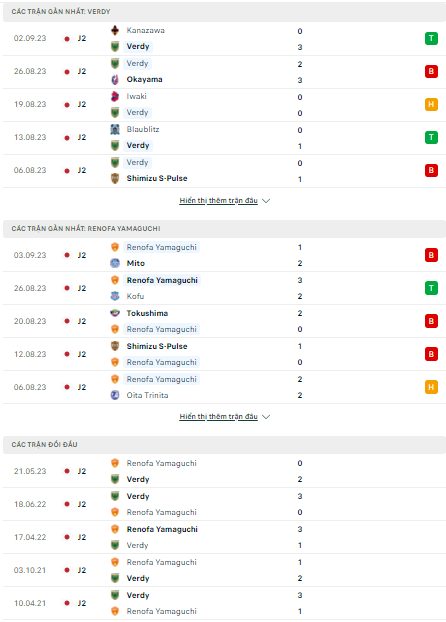This screenshot has width=446, height=622.
Task: Open the 21.05.23 head-to-head match row
Action: (x=224, y=471)
